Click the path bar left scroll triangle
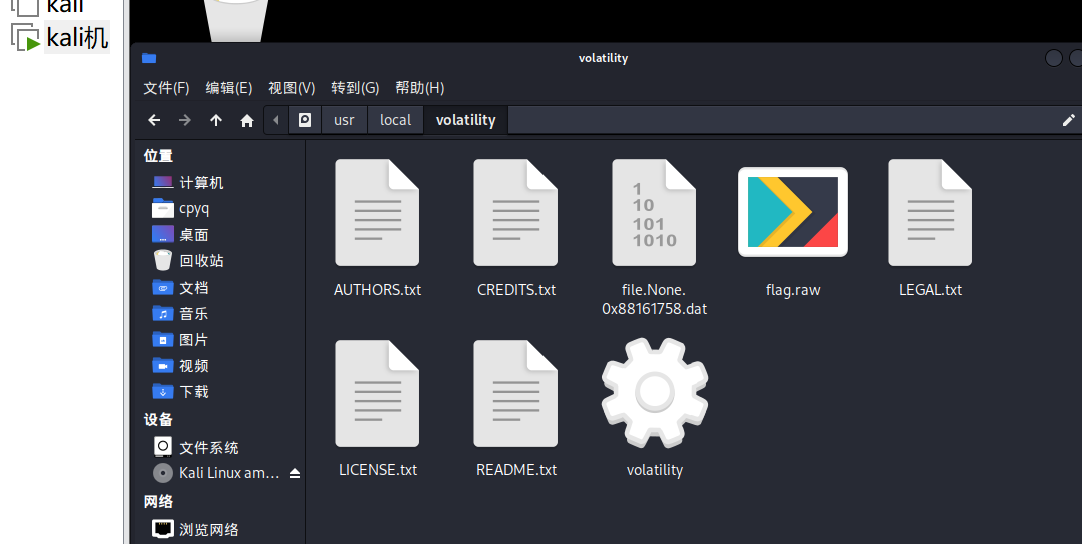The image size is (1082, 544). tap(276, 120)
